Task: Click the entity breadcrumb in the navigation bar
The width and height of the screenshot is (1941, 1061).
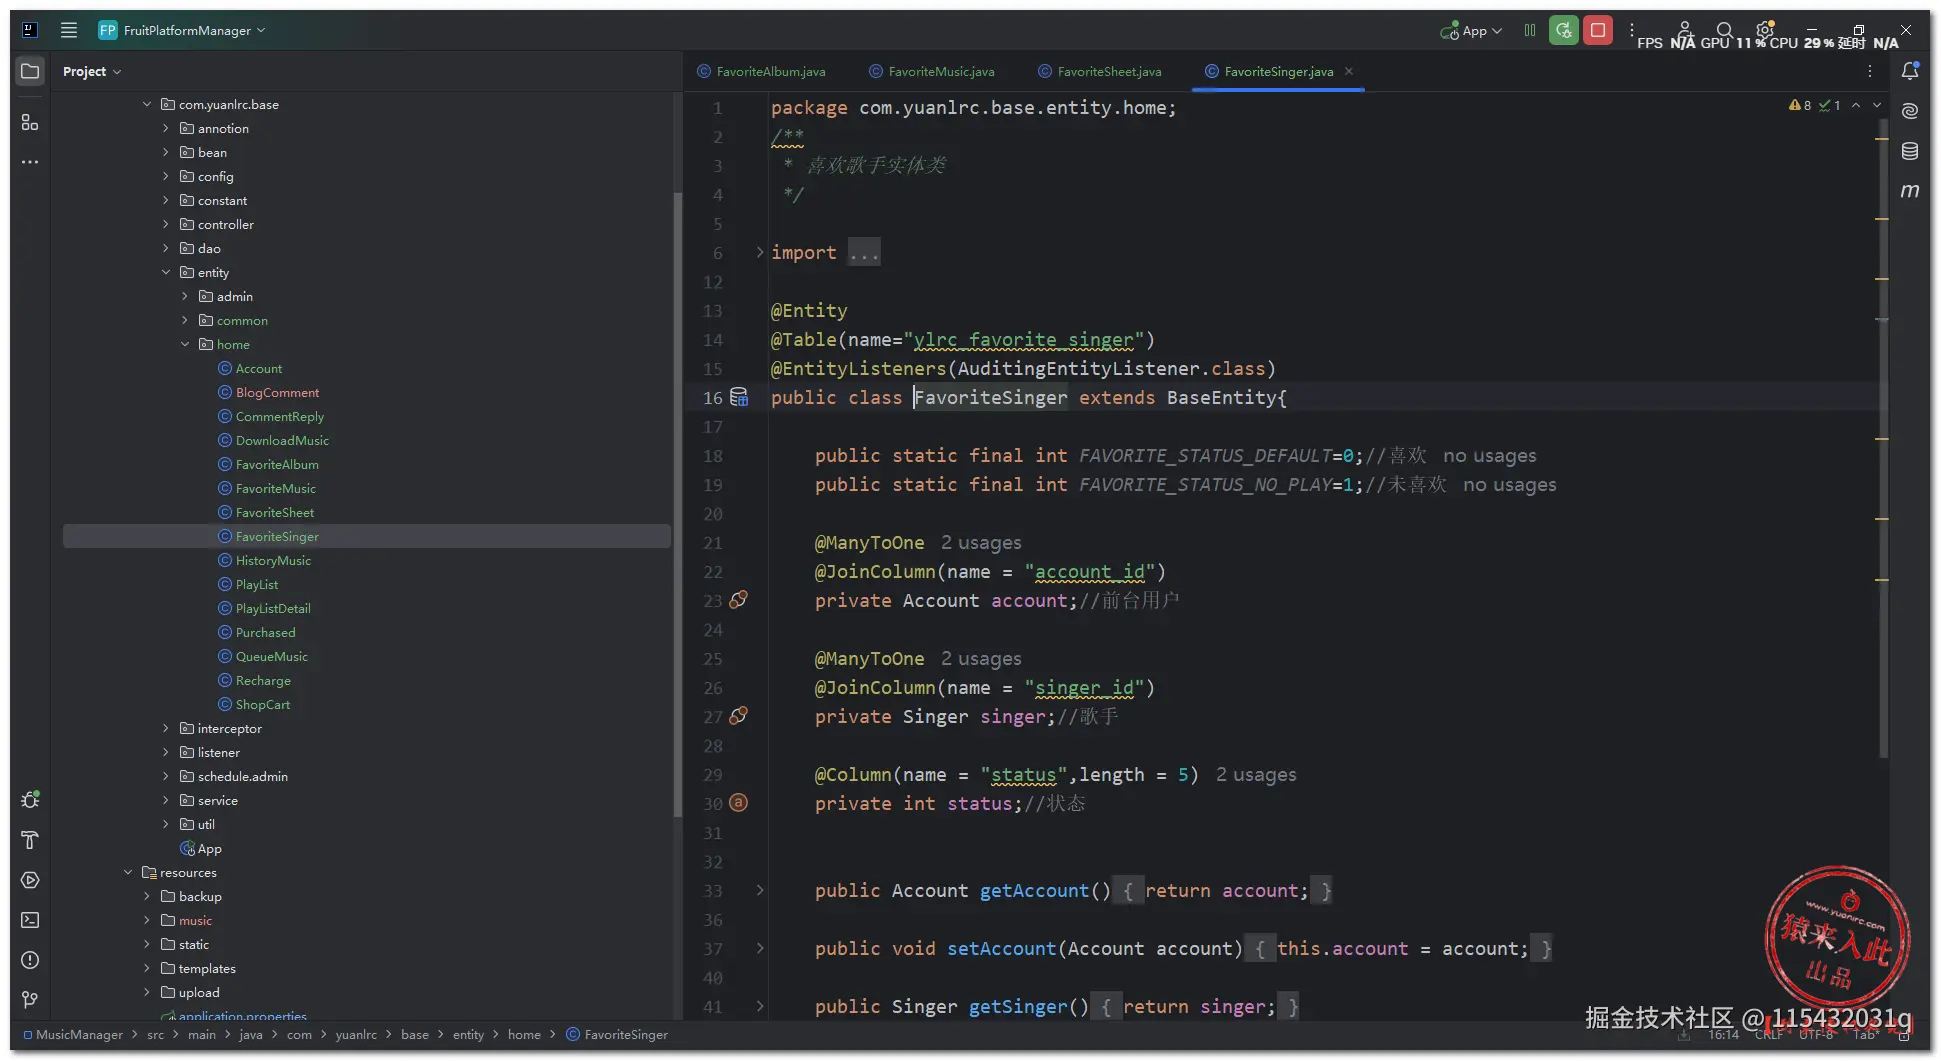Action: 468,1035
